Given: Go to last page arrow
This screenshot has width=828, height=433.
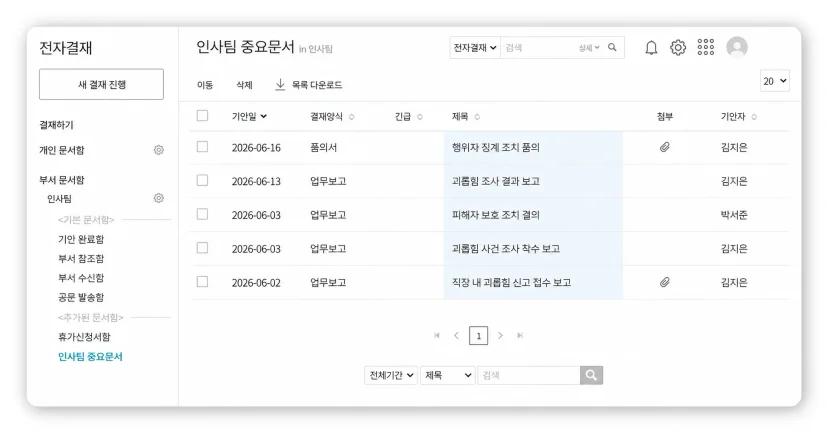Looking at the screenshot, I should [x=520, y=335].
